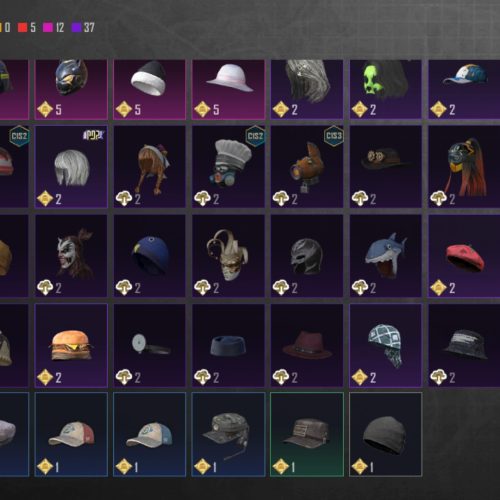Select the pink sun hat

[228, 89]
